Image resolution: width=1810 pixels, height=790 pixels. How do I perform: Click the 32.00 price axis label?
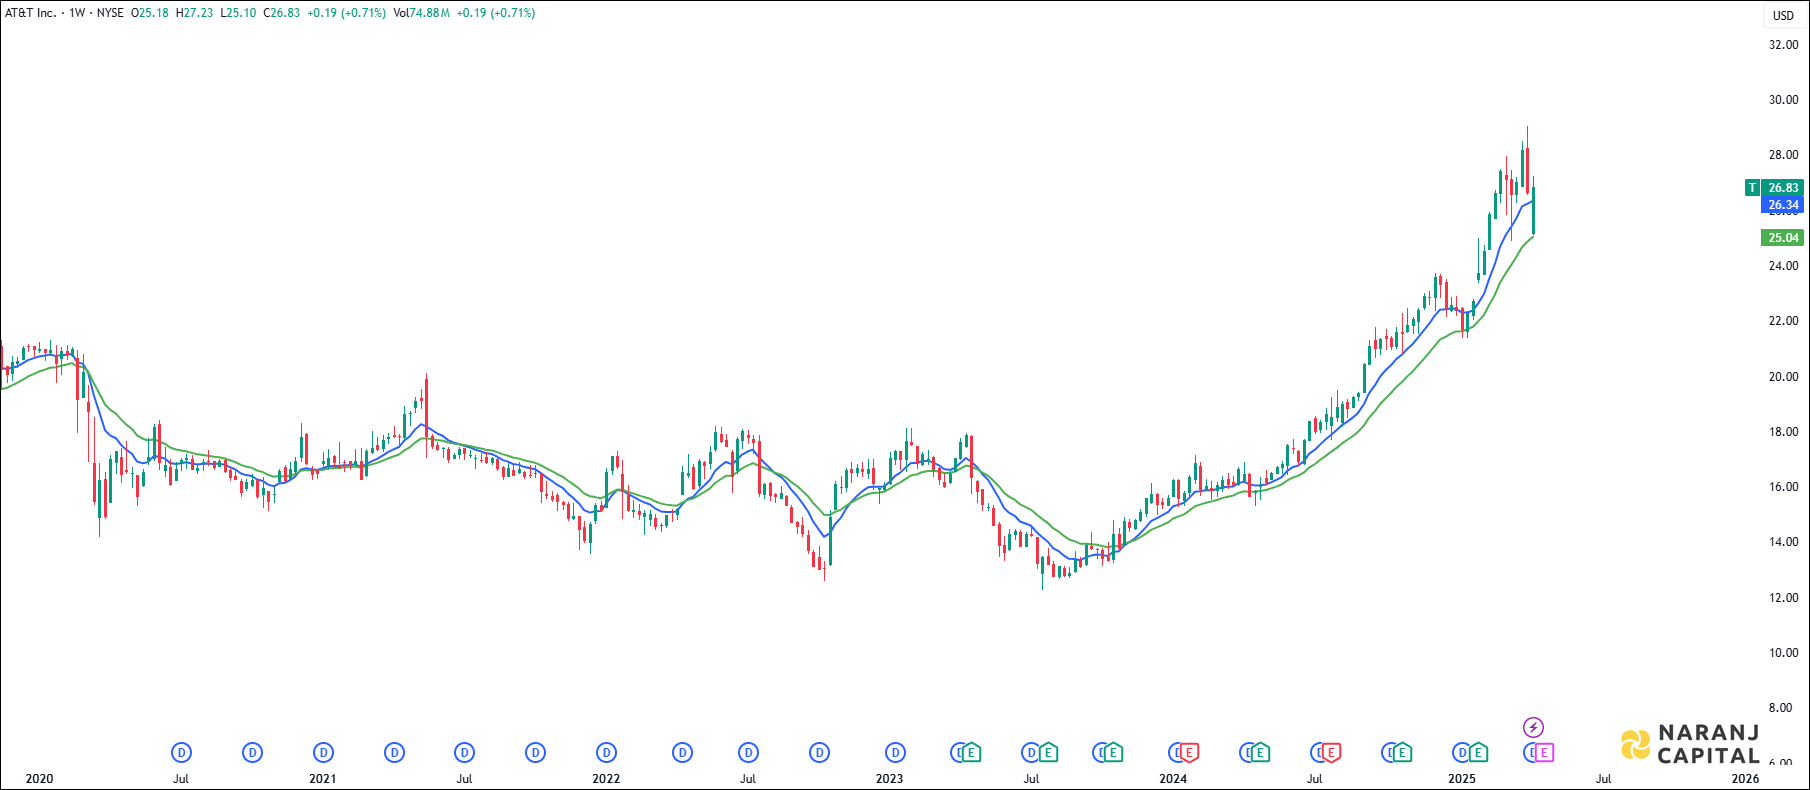pos(1783,44)
